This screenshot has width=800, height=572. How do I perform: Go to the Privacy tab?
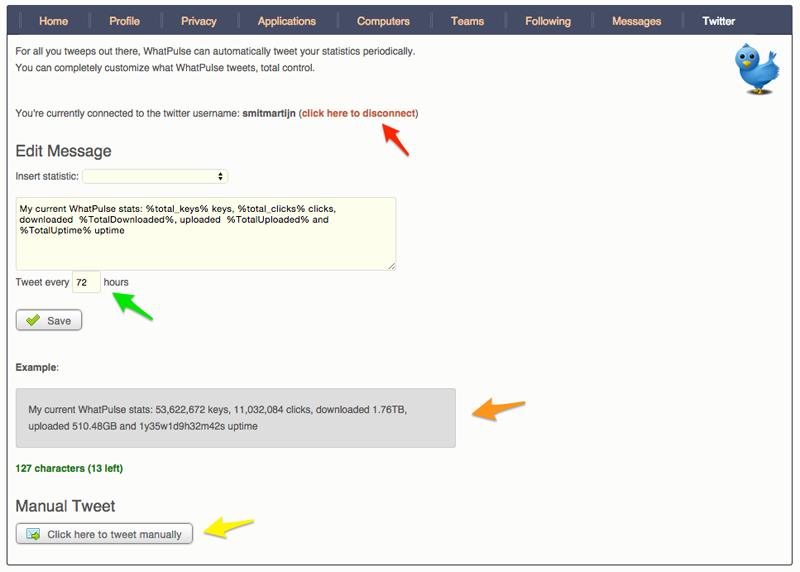[198, 21]
